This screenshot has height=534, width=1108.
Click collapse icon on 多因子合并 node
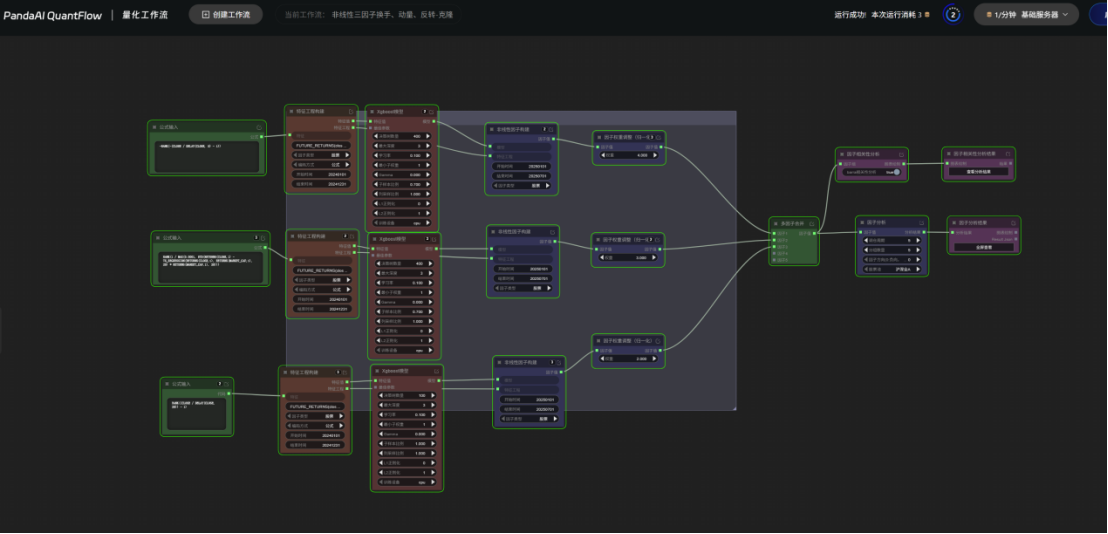pyautogui.click(x=775, y=223)
